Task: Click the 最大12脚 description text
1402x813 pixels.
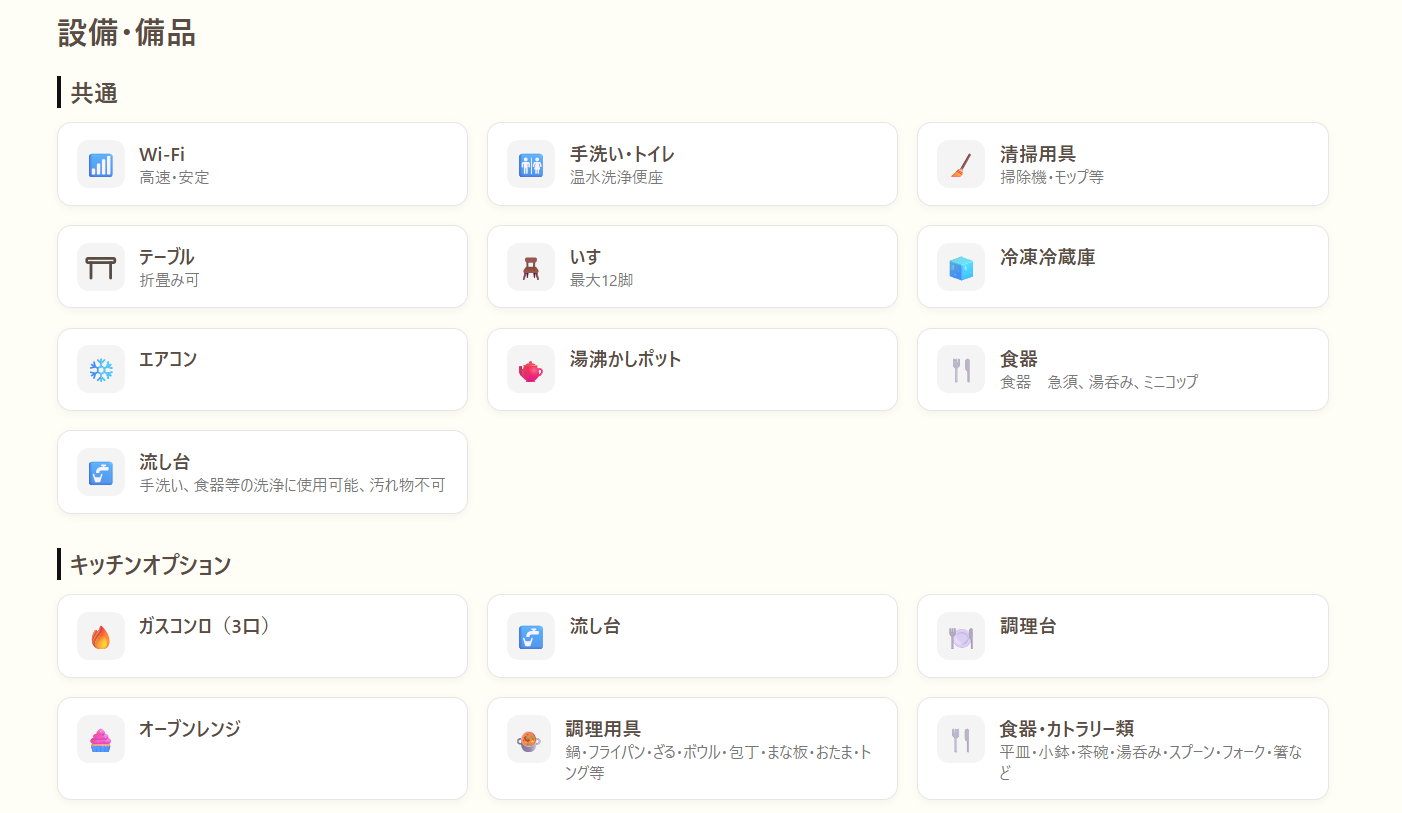Action: point(602,281)
